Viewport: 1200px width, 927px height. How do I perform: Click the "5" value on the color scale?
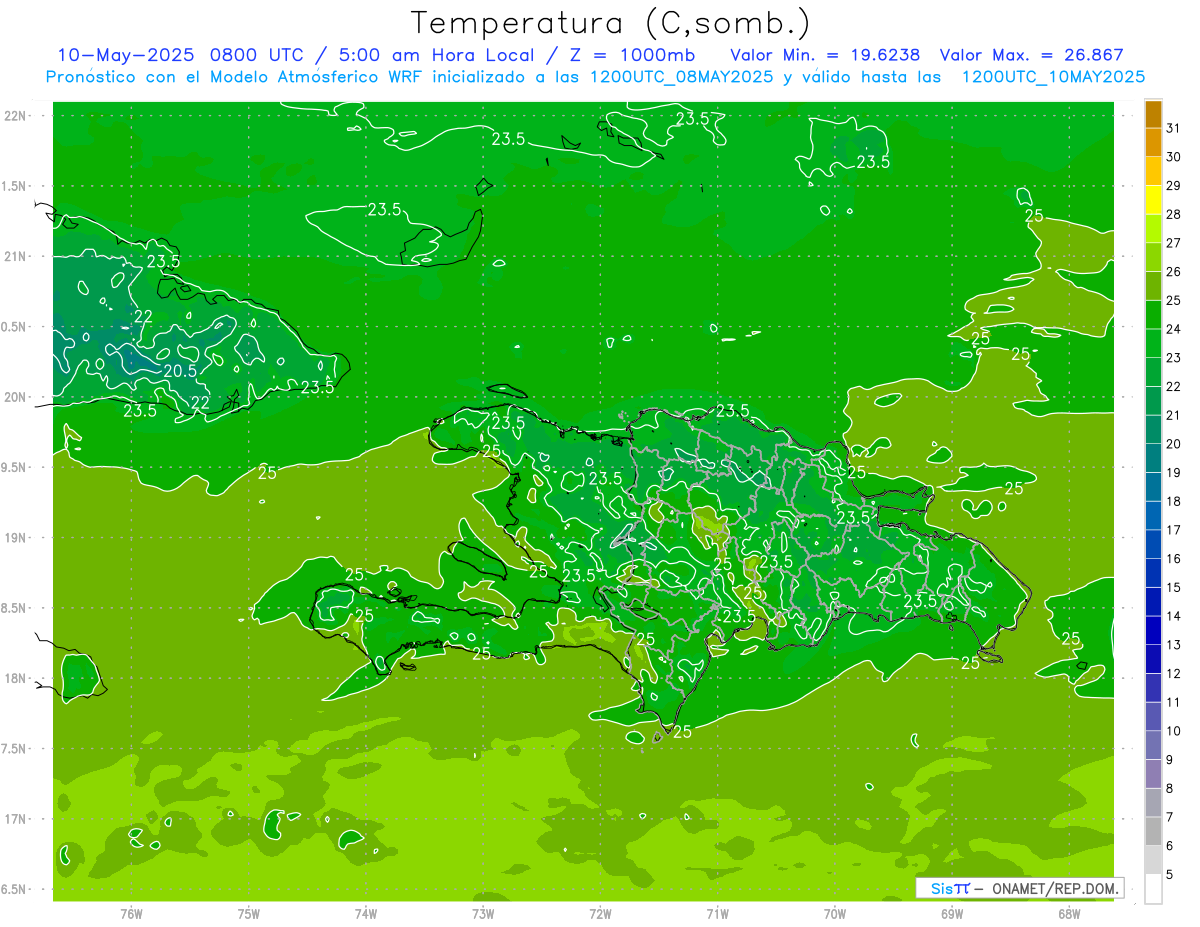point(1170,874)
